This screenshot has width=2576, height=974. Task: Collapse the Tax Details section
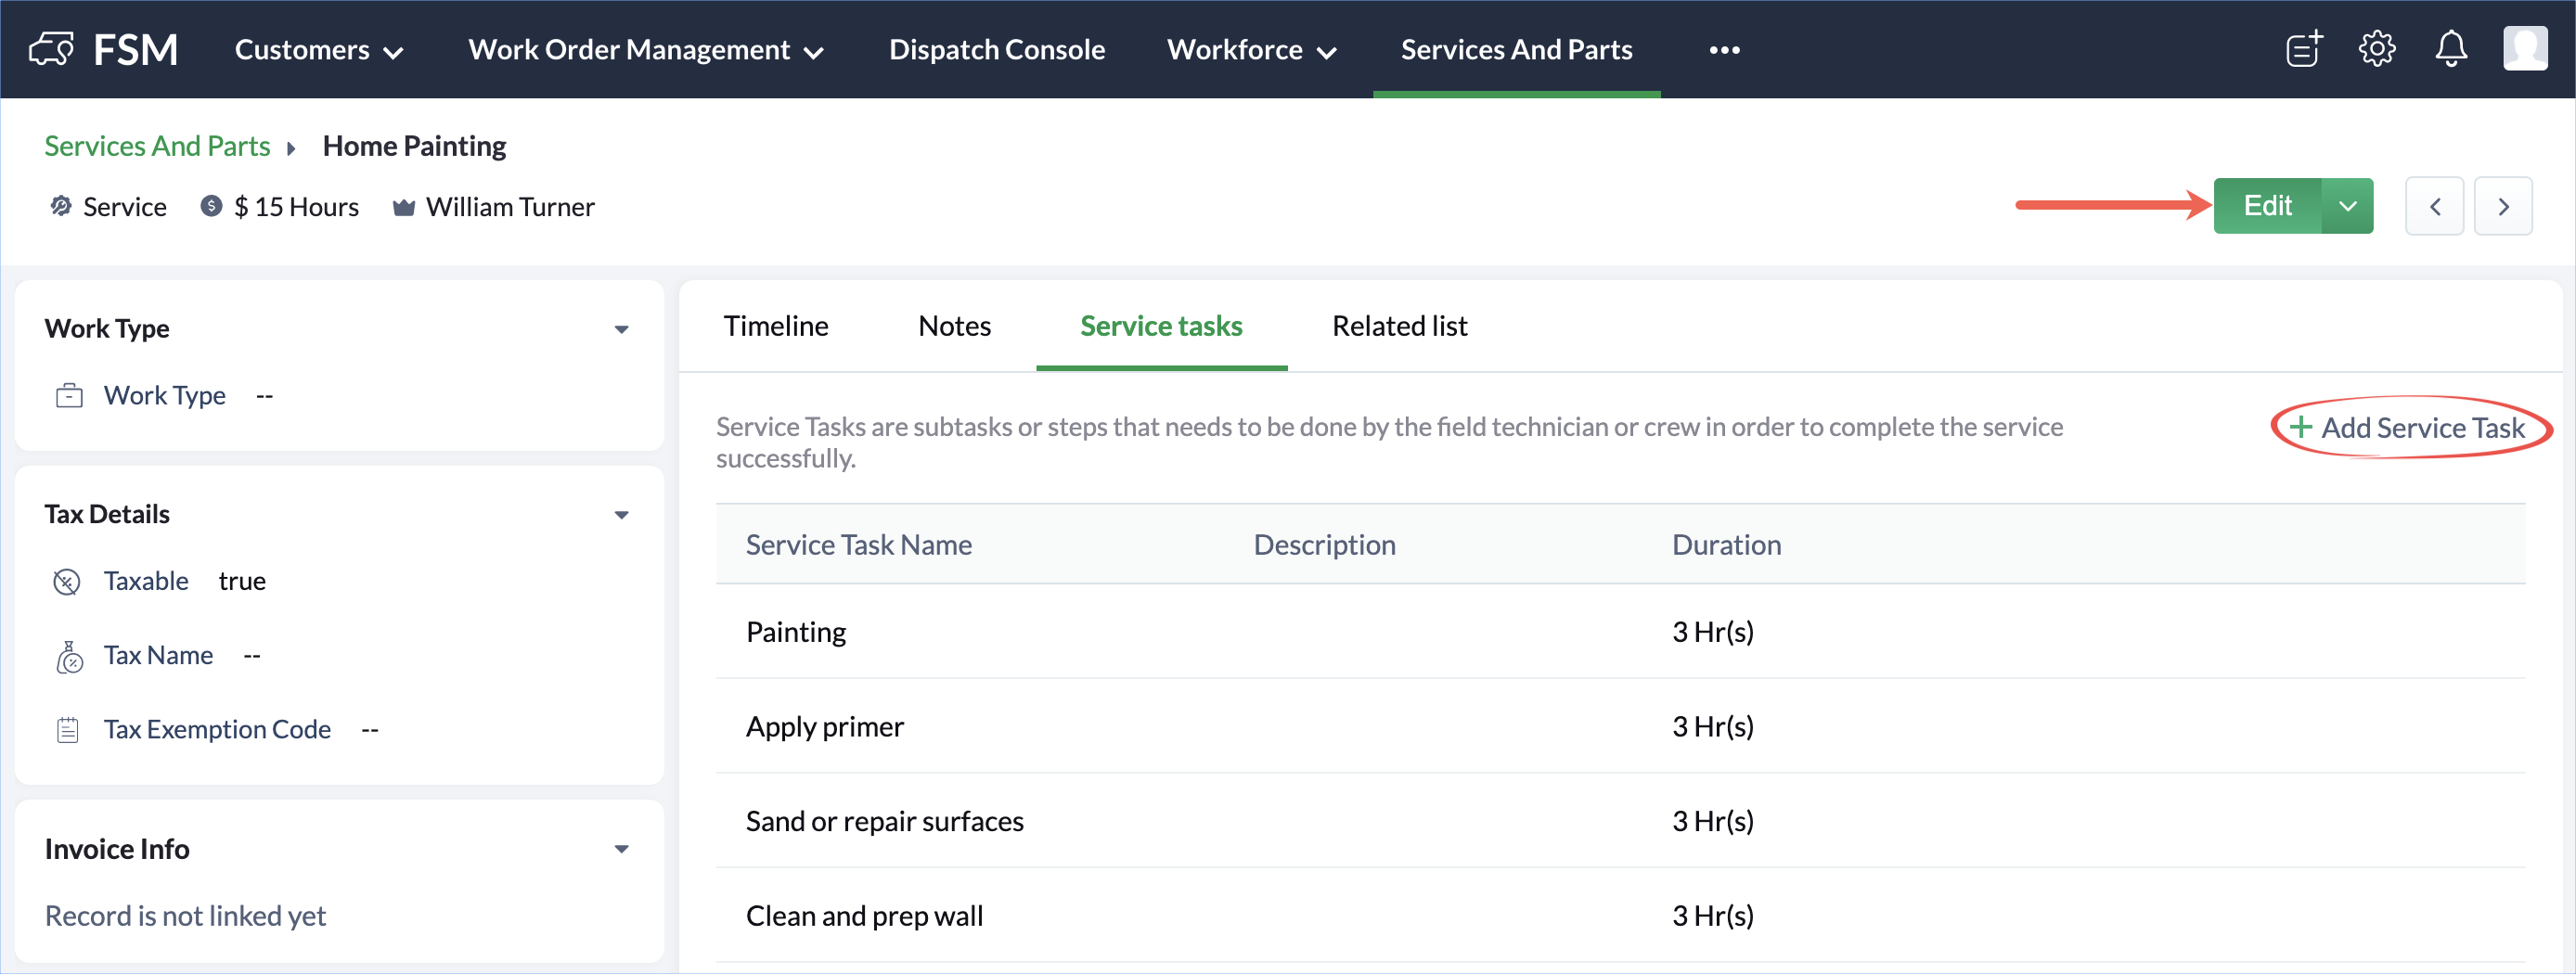pos(621,515)
